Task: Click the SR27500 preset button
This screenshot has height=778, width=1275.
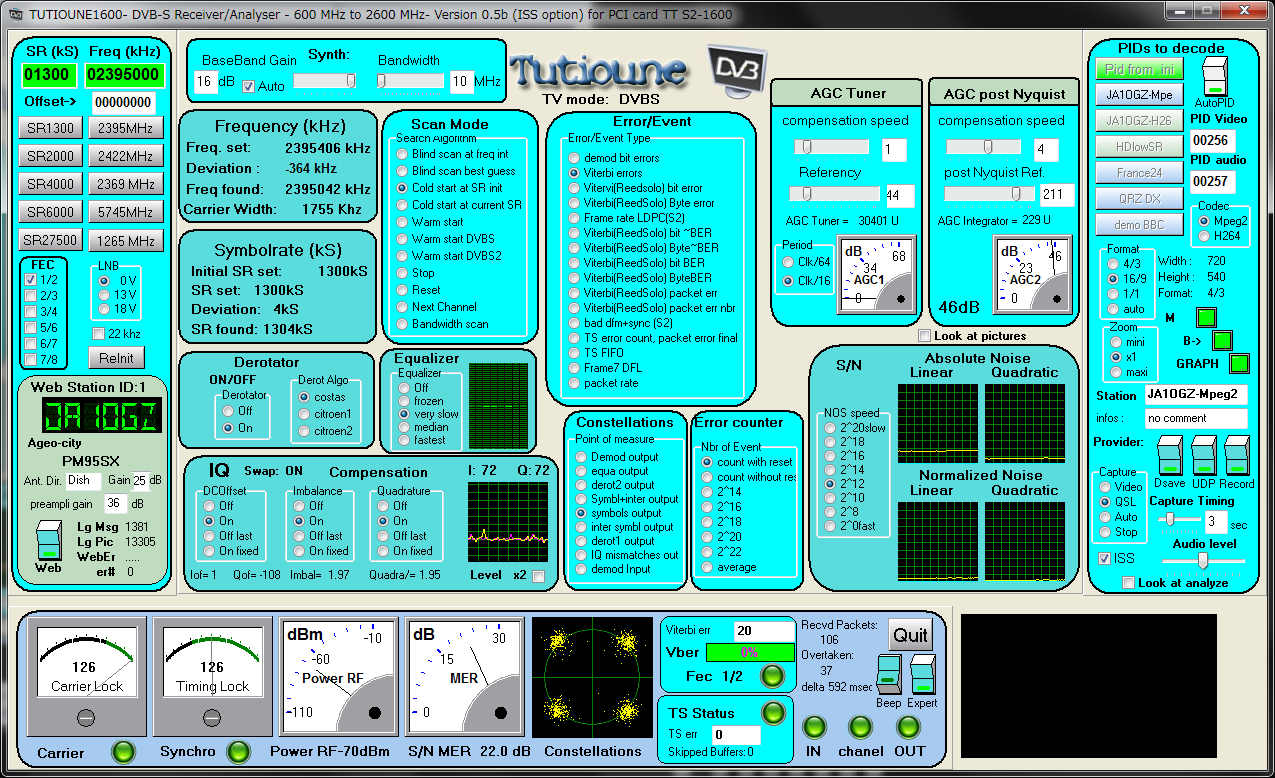Action: coord(50,241)
